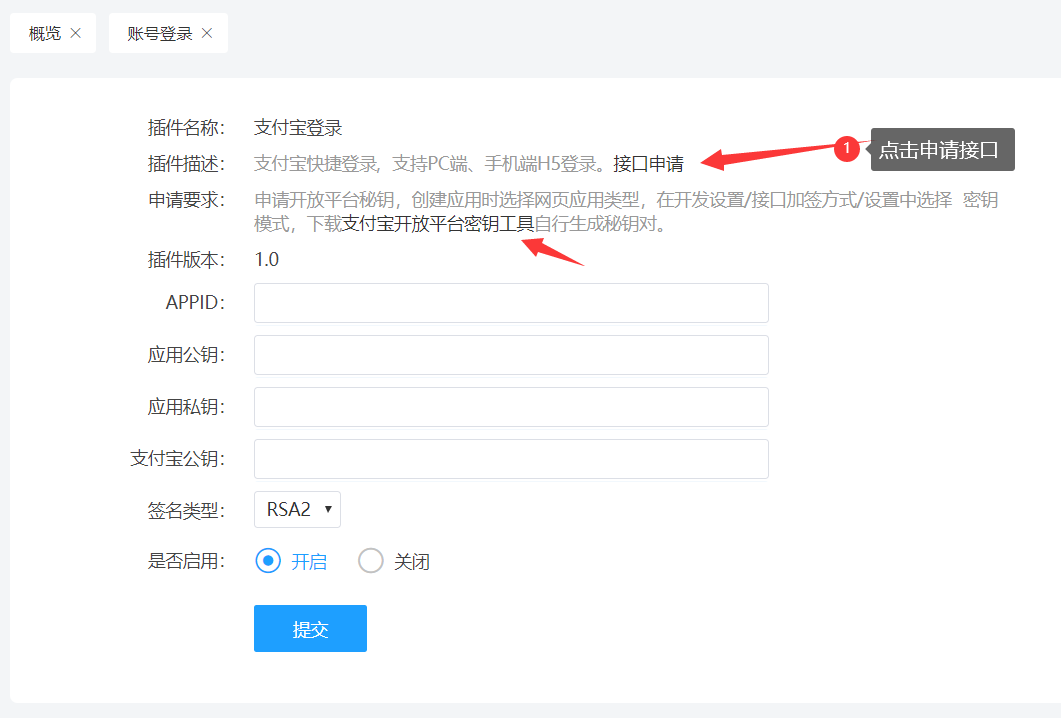Screen dimensions: 1061x718
Task: Click the 插件名称 label
Action: [186, 127]
